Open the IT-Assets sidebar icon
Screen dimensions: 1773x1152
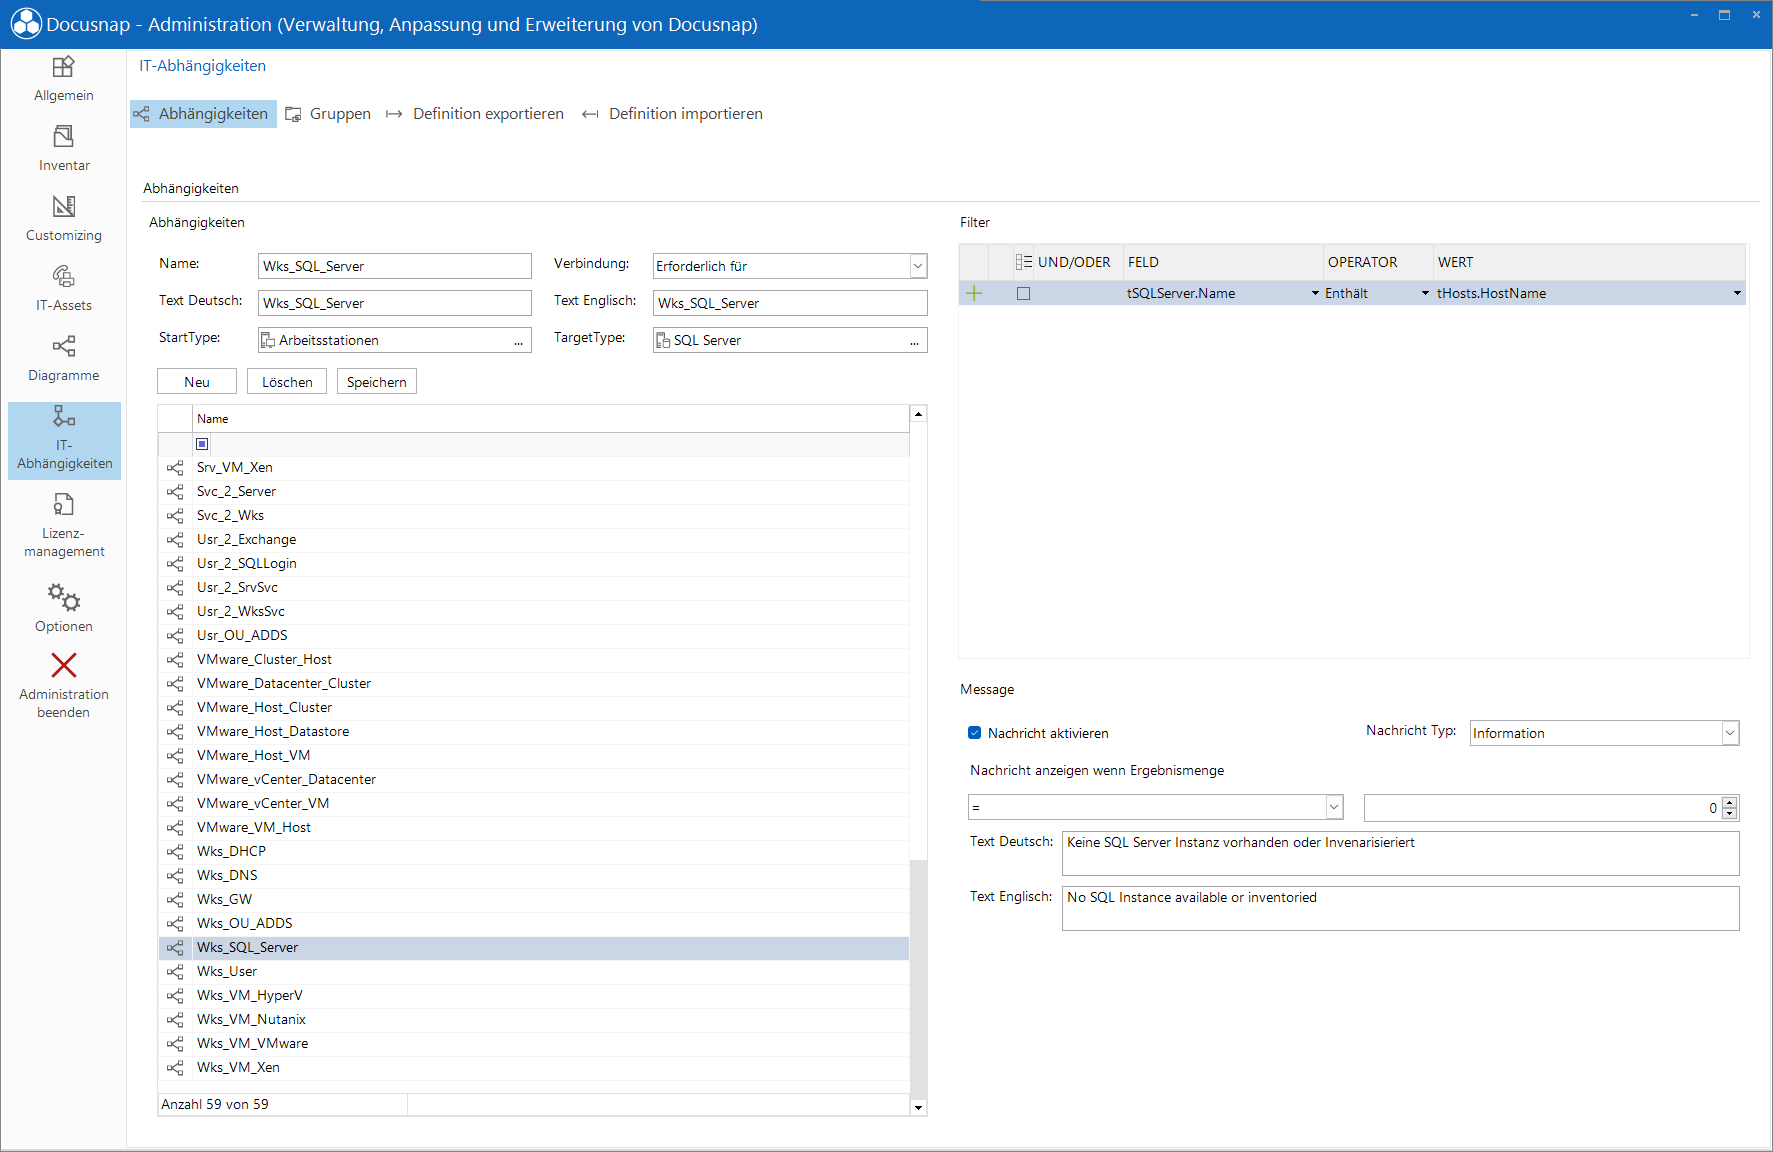point(64,276)
